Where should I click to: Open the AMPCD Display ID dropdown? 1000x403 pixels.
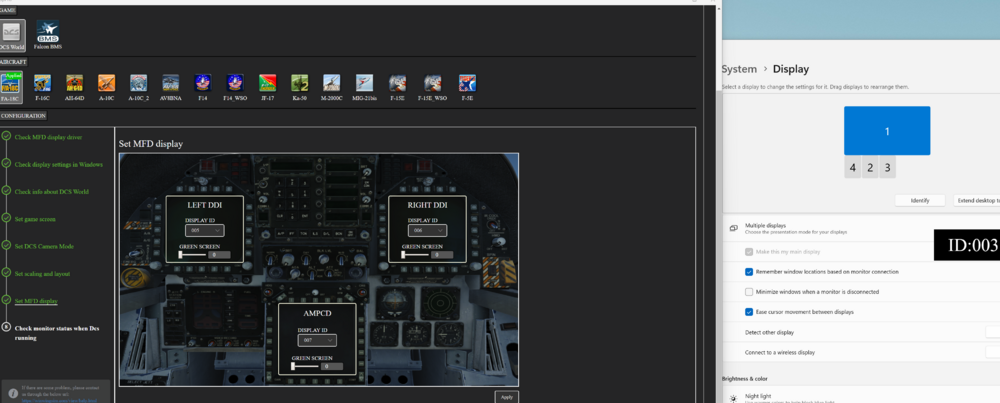[x=317, y=340]
